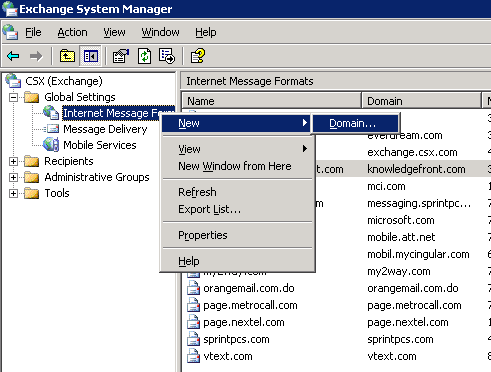The height and width of the screenshot is (372, 491).
Task: Click the sprintpcs.com domain cell
Action: pos(400,339)
